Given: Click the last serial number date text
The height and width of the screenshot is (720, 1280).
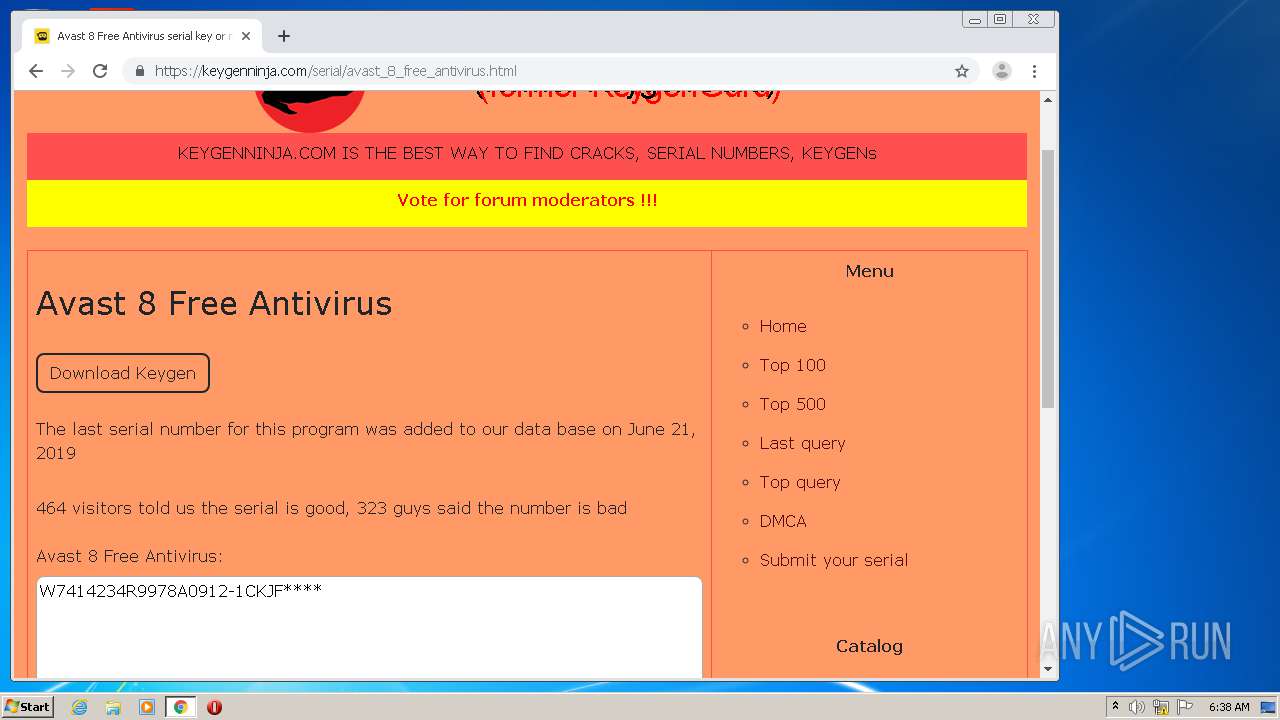Looking at the screenshot, I should click(x=366, y=441).
